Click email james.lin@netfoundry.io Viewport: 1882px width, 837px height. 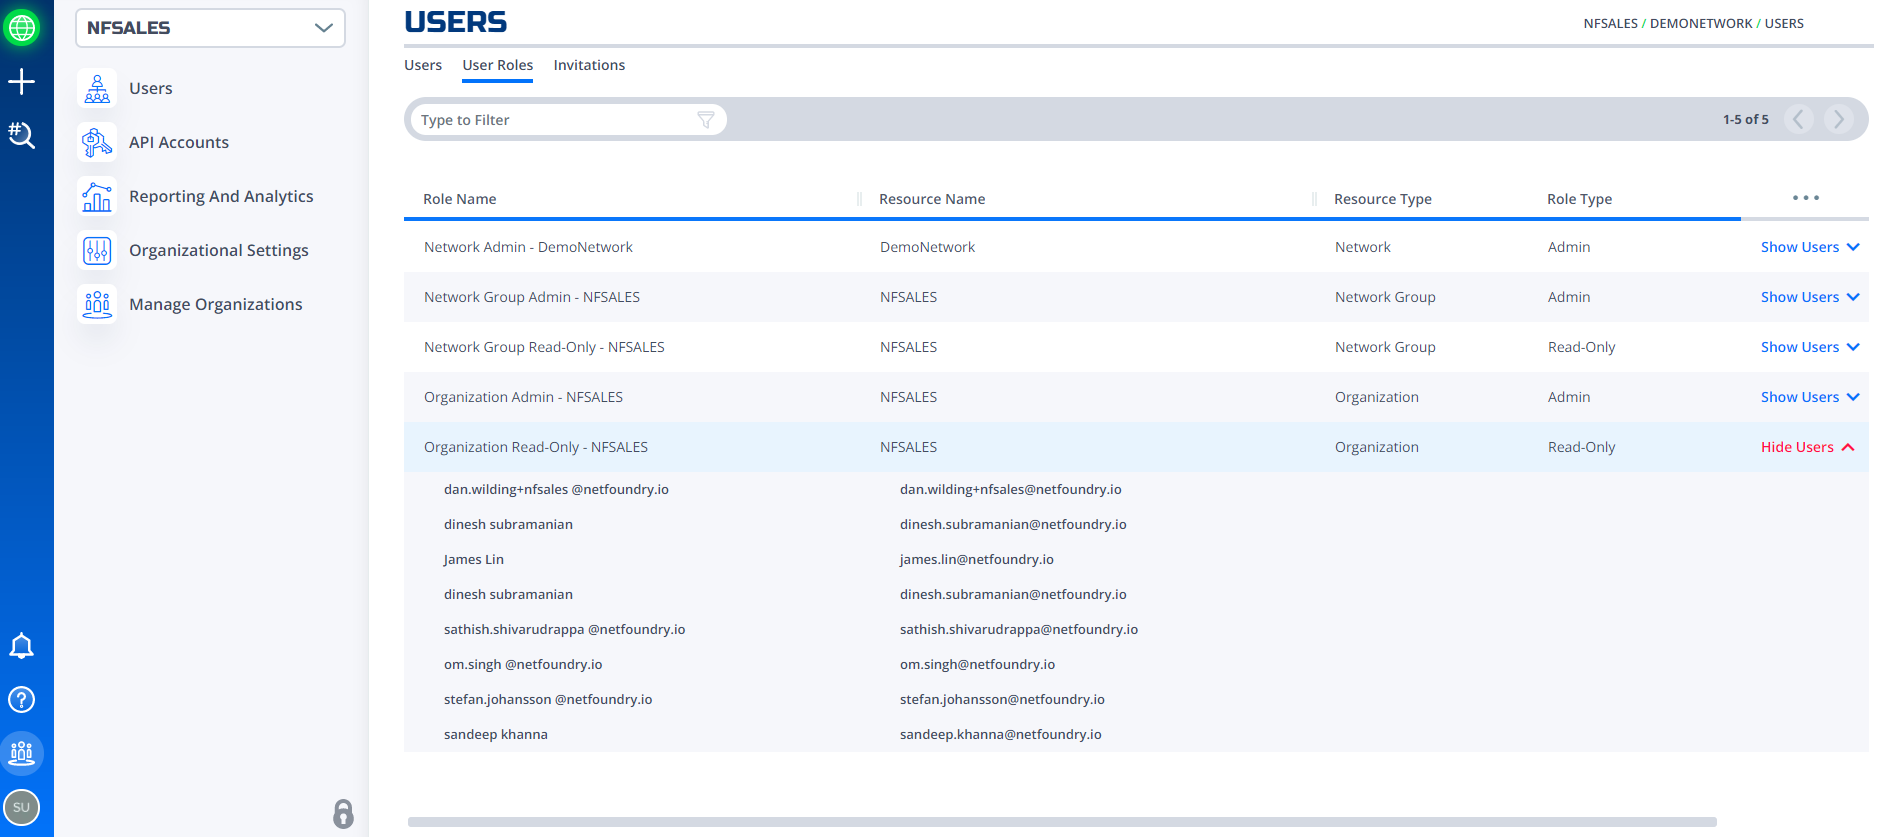(977, 559)
